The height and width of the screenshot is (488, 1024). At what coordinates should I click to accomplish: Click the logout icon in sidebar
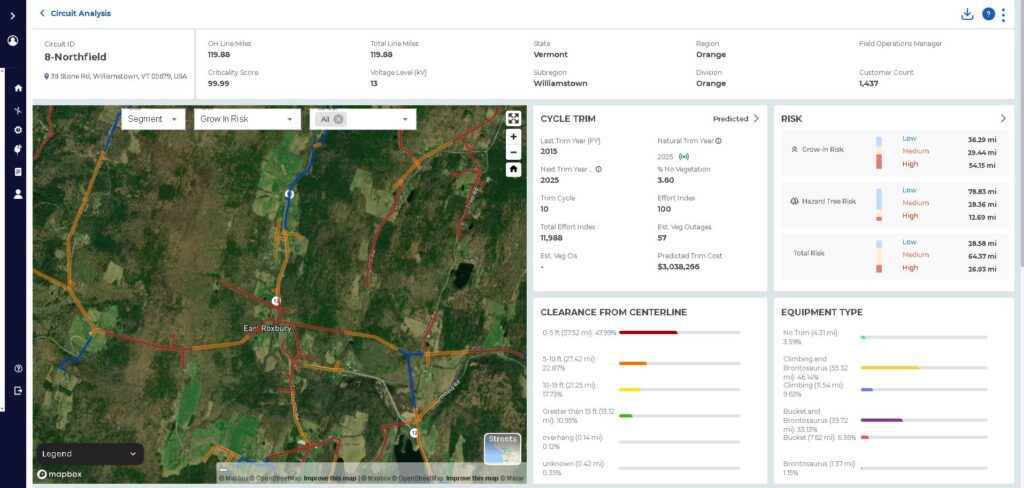pos(18,390)
